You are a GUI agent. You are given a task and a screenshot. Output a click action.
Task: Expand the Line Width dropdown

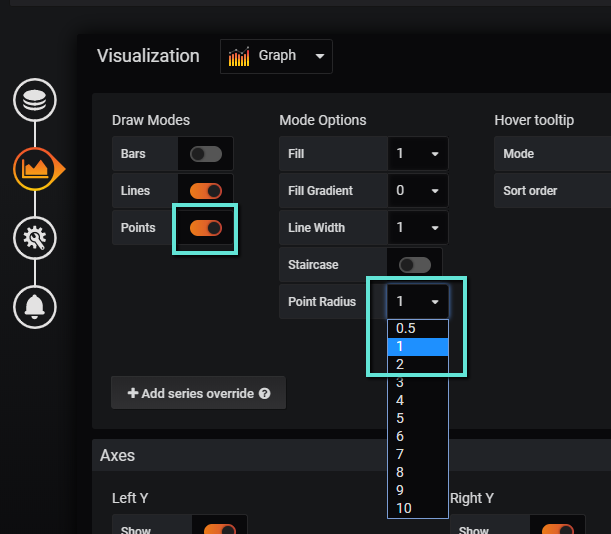(x=417, y=228)
